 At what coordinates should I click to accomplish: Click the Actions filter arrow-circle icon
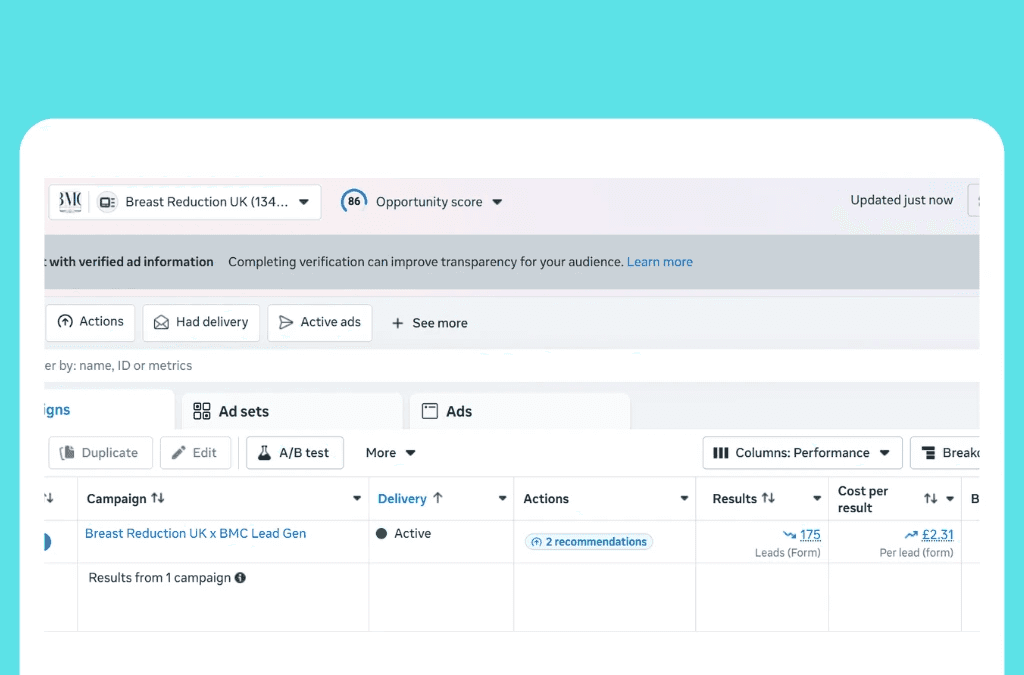[x=65, y=321]
